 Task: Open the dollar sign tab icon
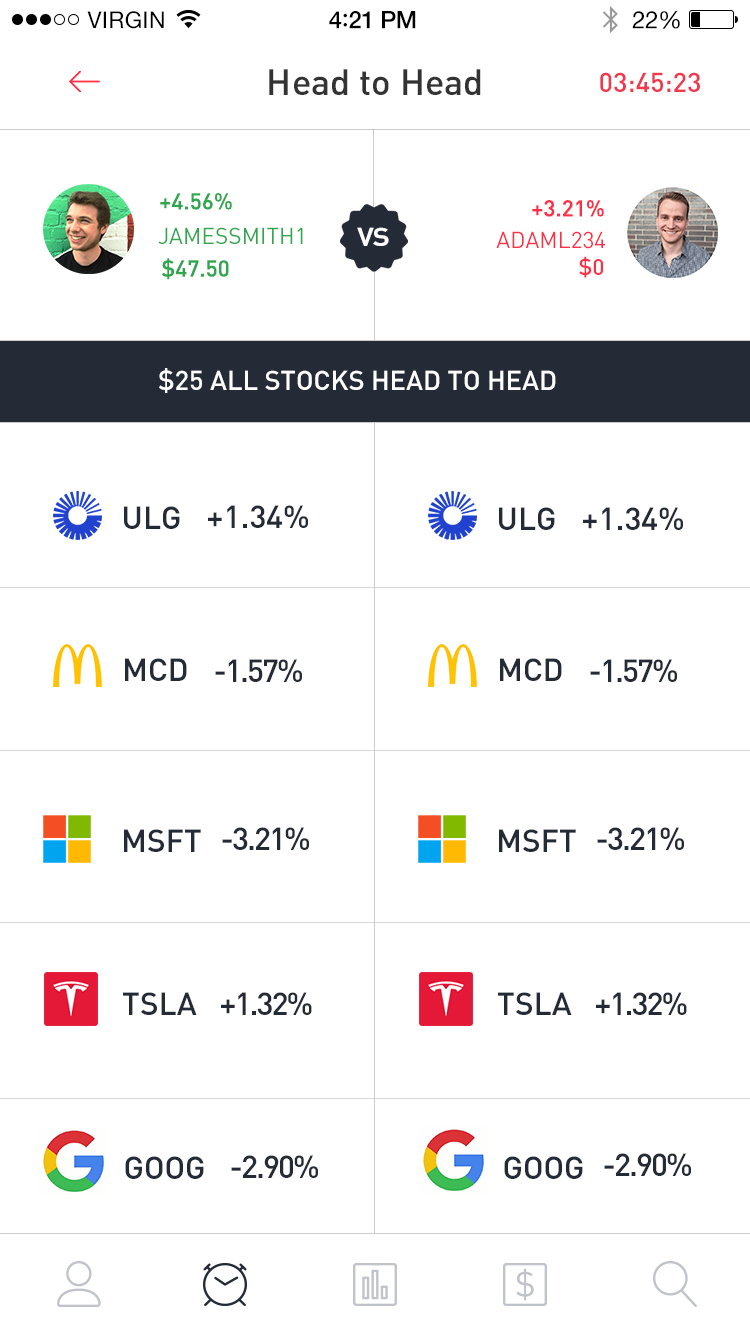(x=525, y=1284)
